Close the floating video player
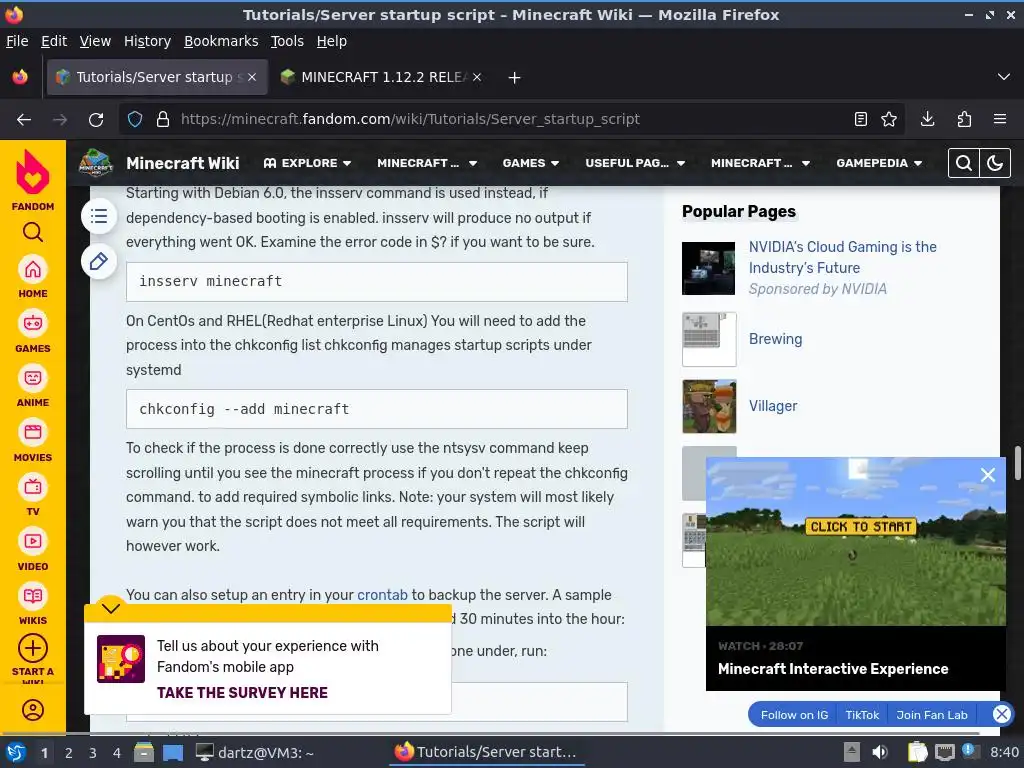This screenshot has height=768, width=1024. point(987,475)
